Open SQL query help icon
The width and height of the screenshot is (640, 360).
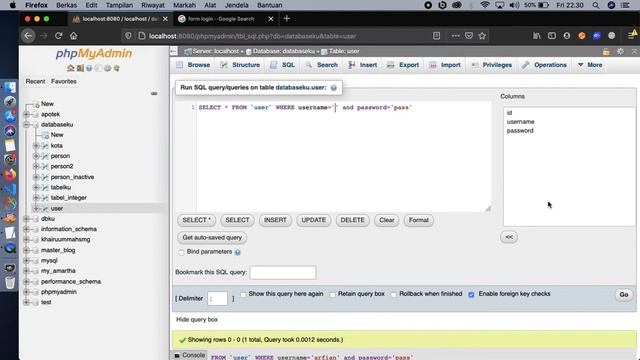(x=333, y=88)
